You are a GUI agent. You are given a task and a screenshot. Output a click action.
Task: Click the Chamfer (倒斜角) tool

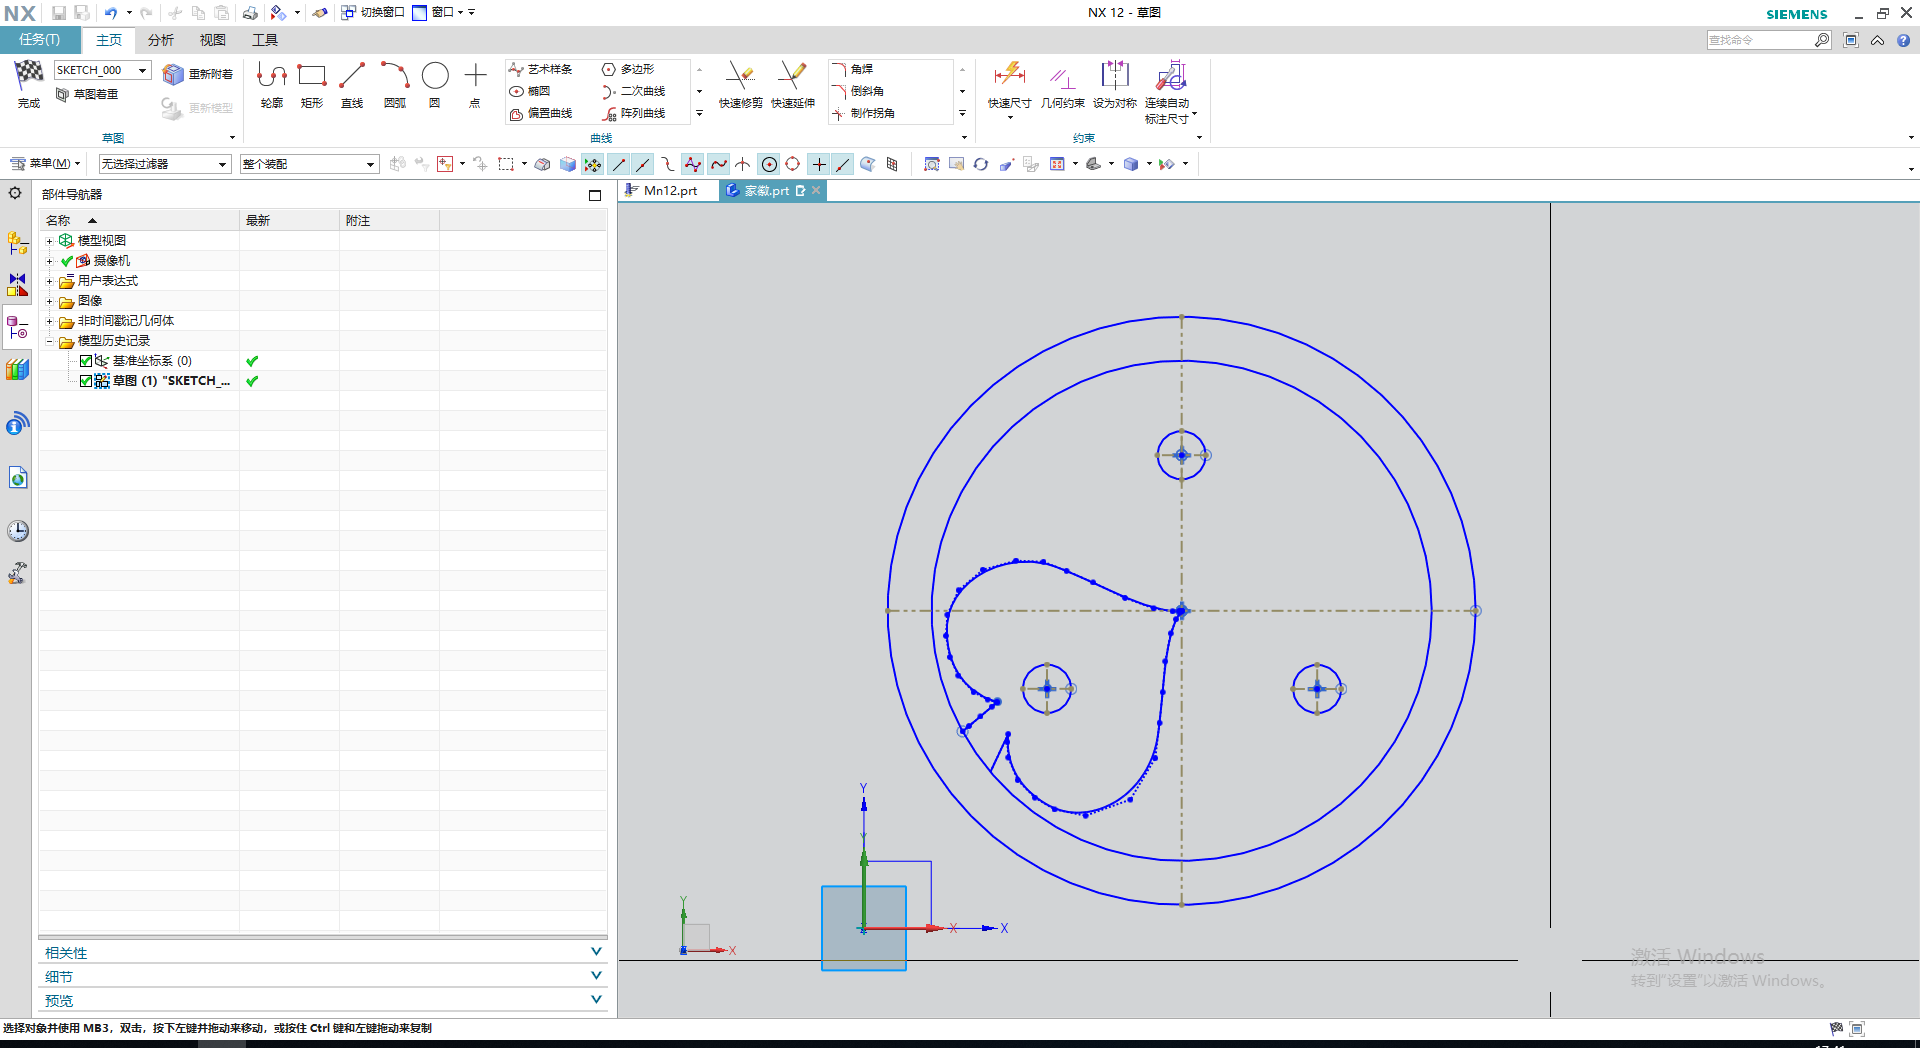(857, 91)
